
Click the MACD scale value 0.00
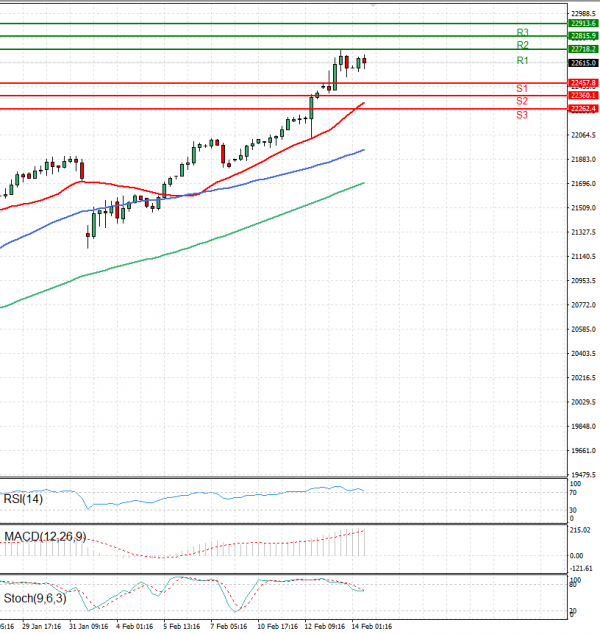(576, 556)
